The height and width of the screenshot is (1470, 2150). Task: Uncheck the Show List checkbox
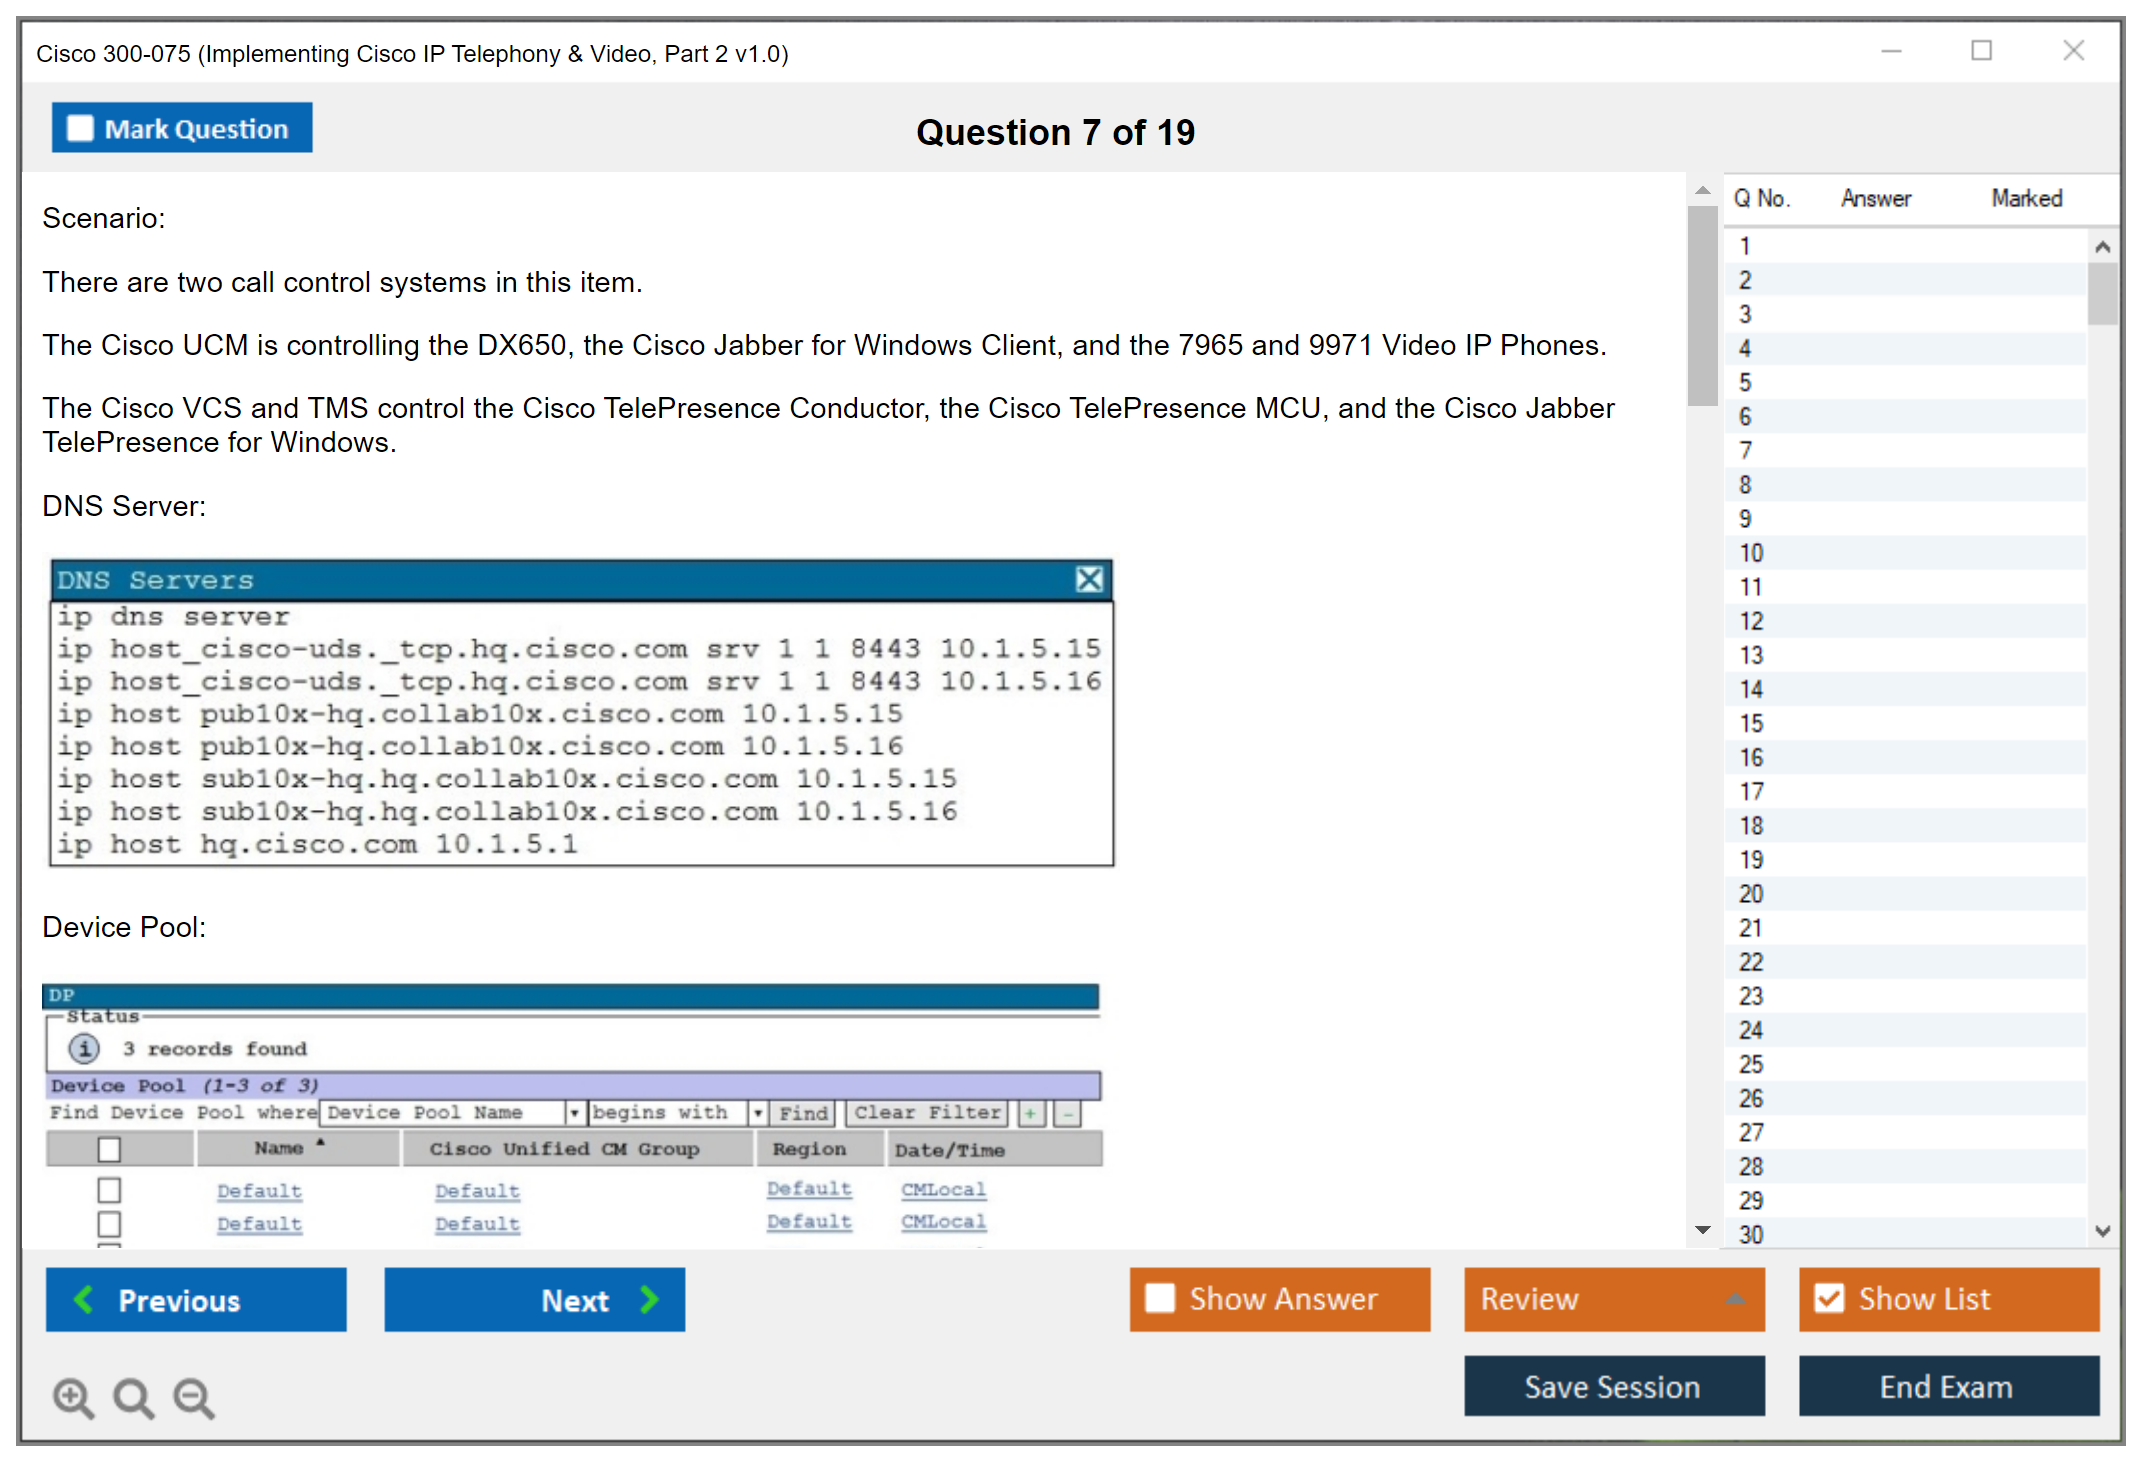click(1829, 1298)
